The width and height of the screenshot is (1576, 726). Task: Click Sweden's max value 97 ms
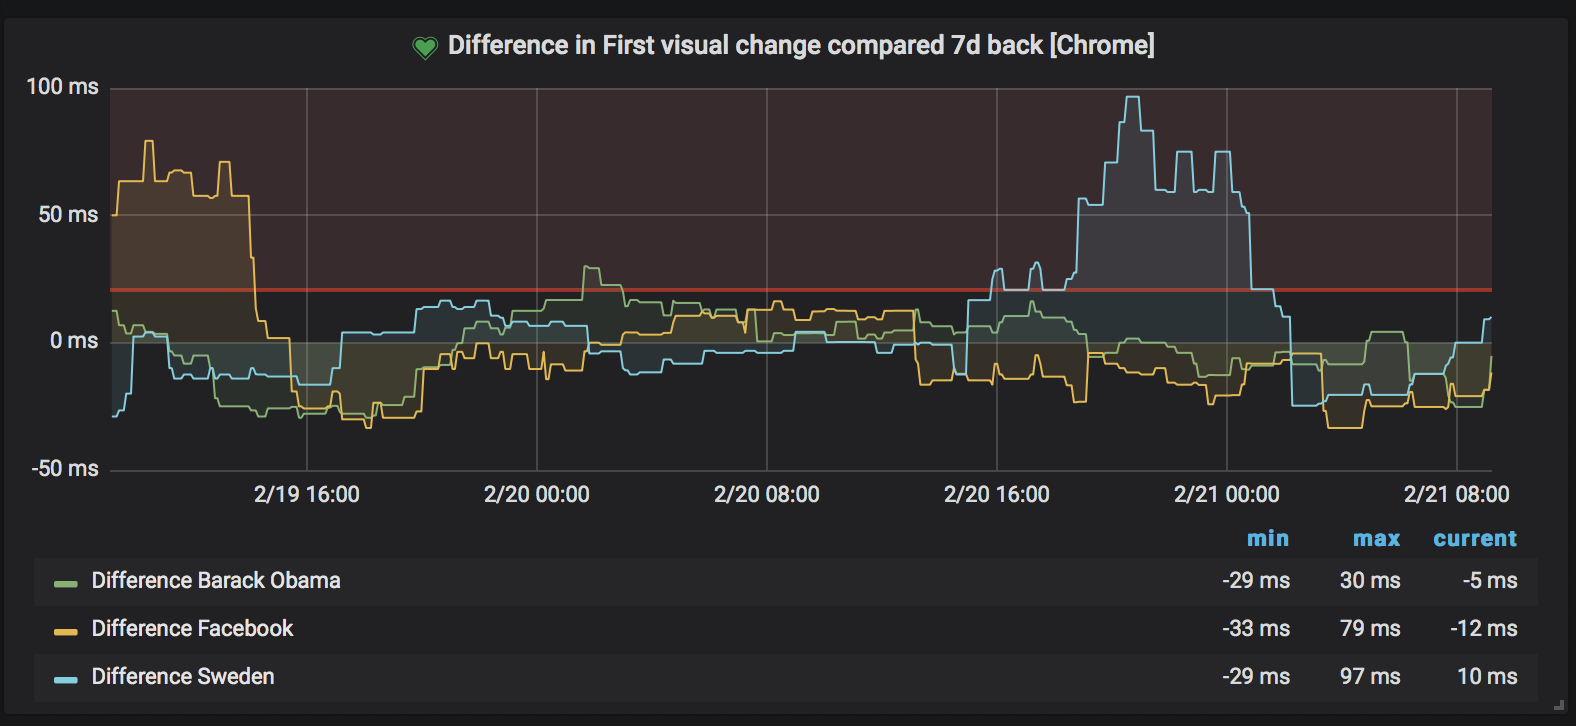tap(1370, 677)
